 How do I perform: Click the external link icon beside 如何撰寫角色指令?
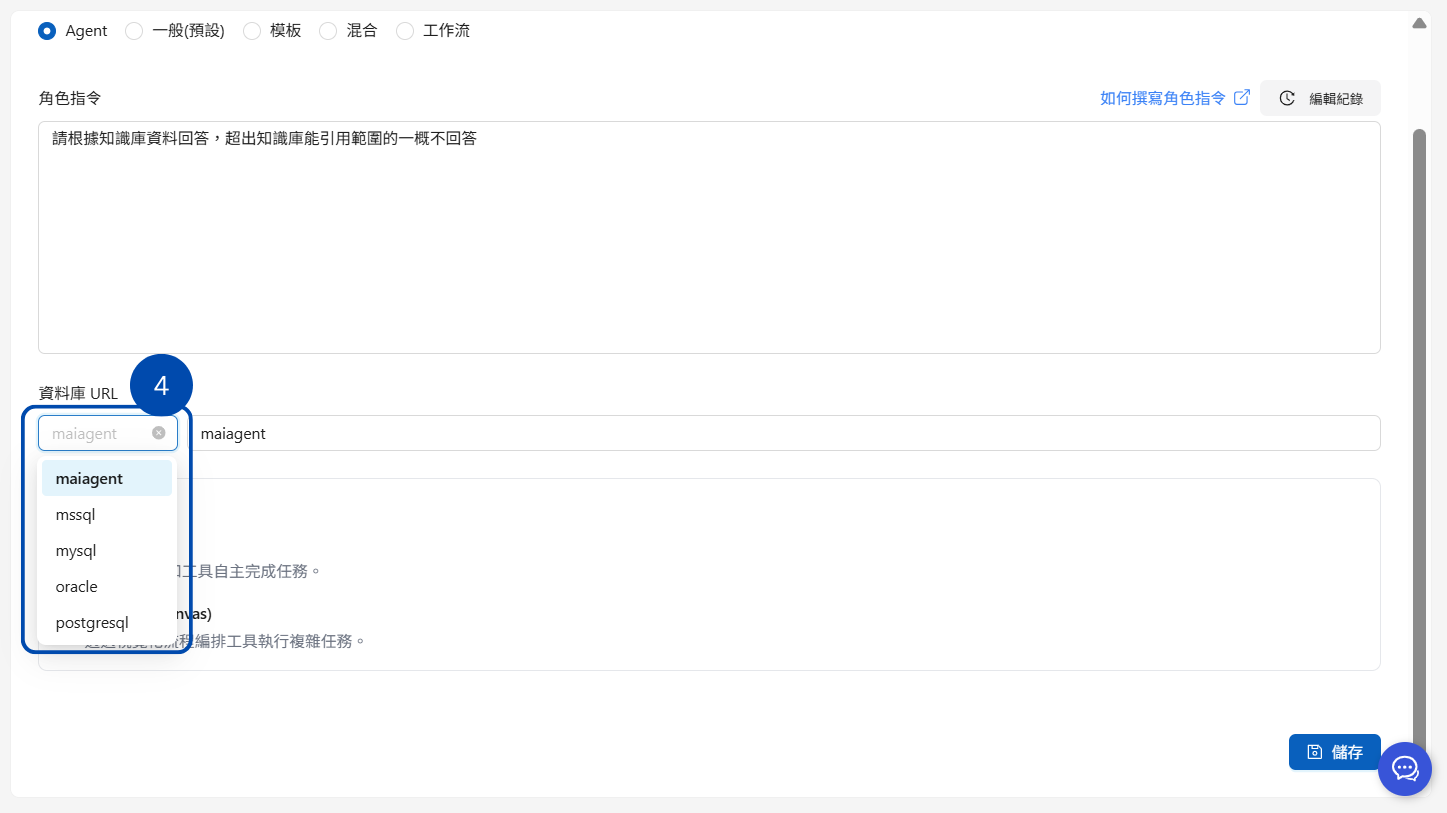pyautogui.click(x=1242, y=98)
